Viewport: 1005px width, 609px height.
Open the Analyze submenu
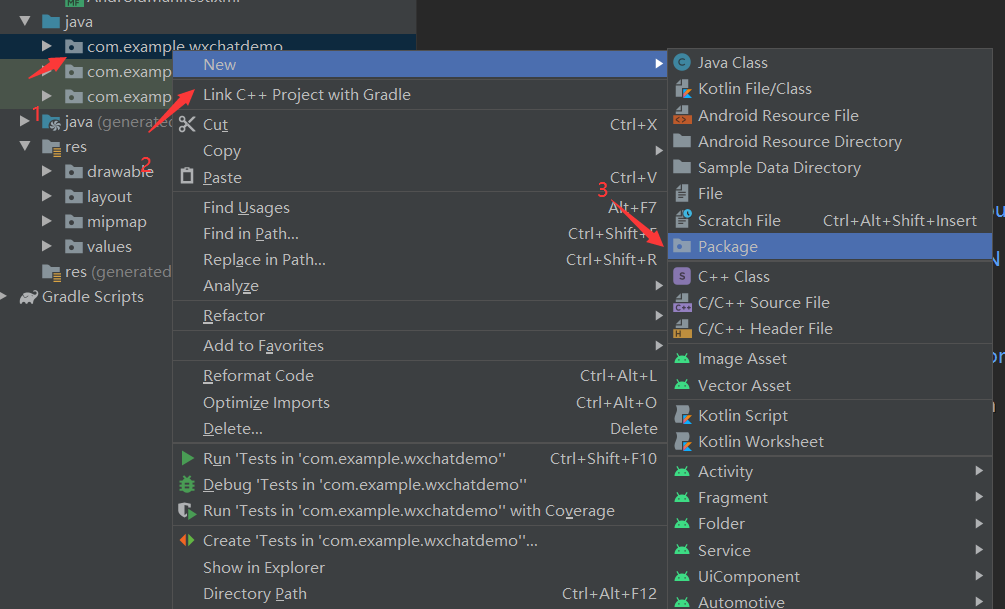(420, 286)
